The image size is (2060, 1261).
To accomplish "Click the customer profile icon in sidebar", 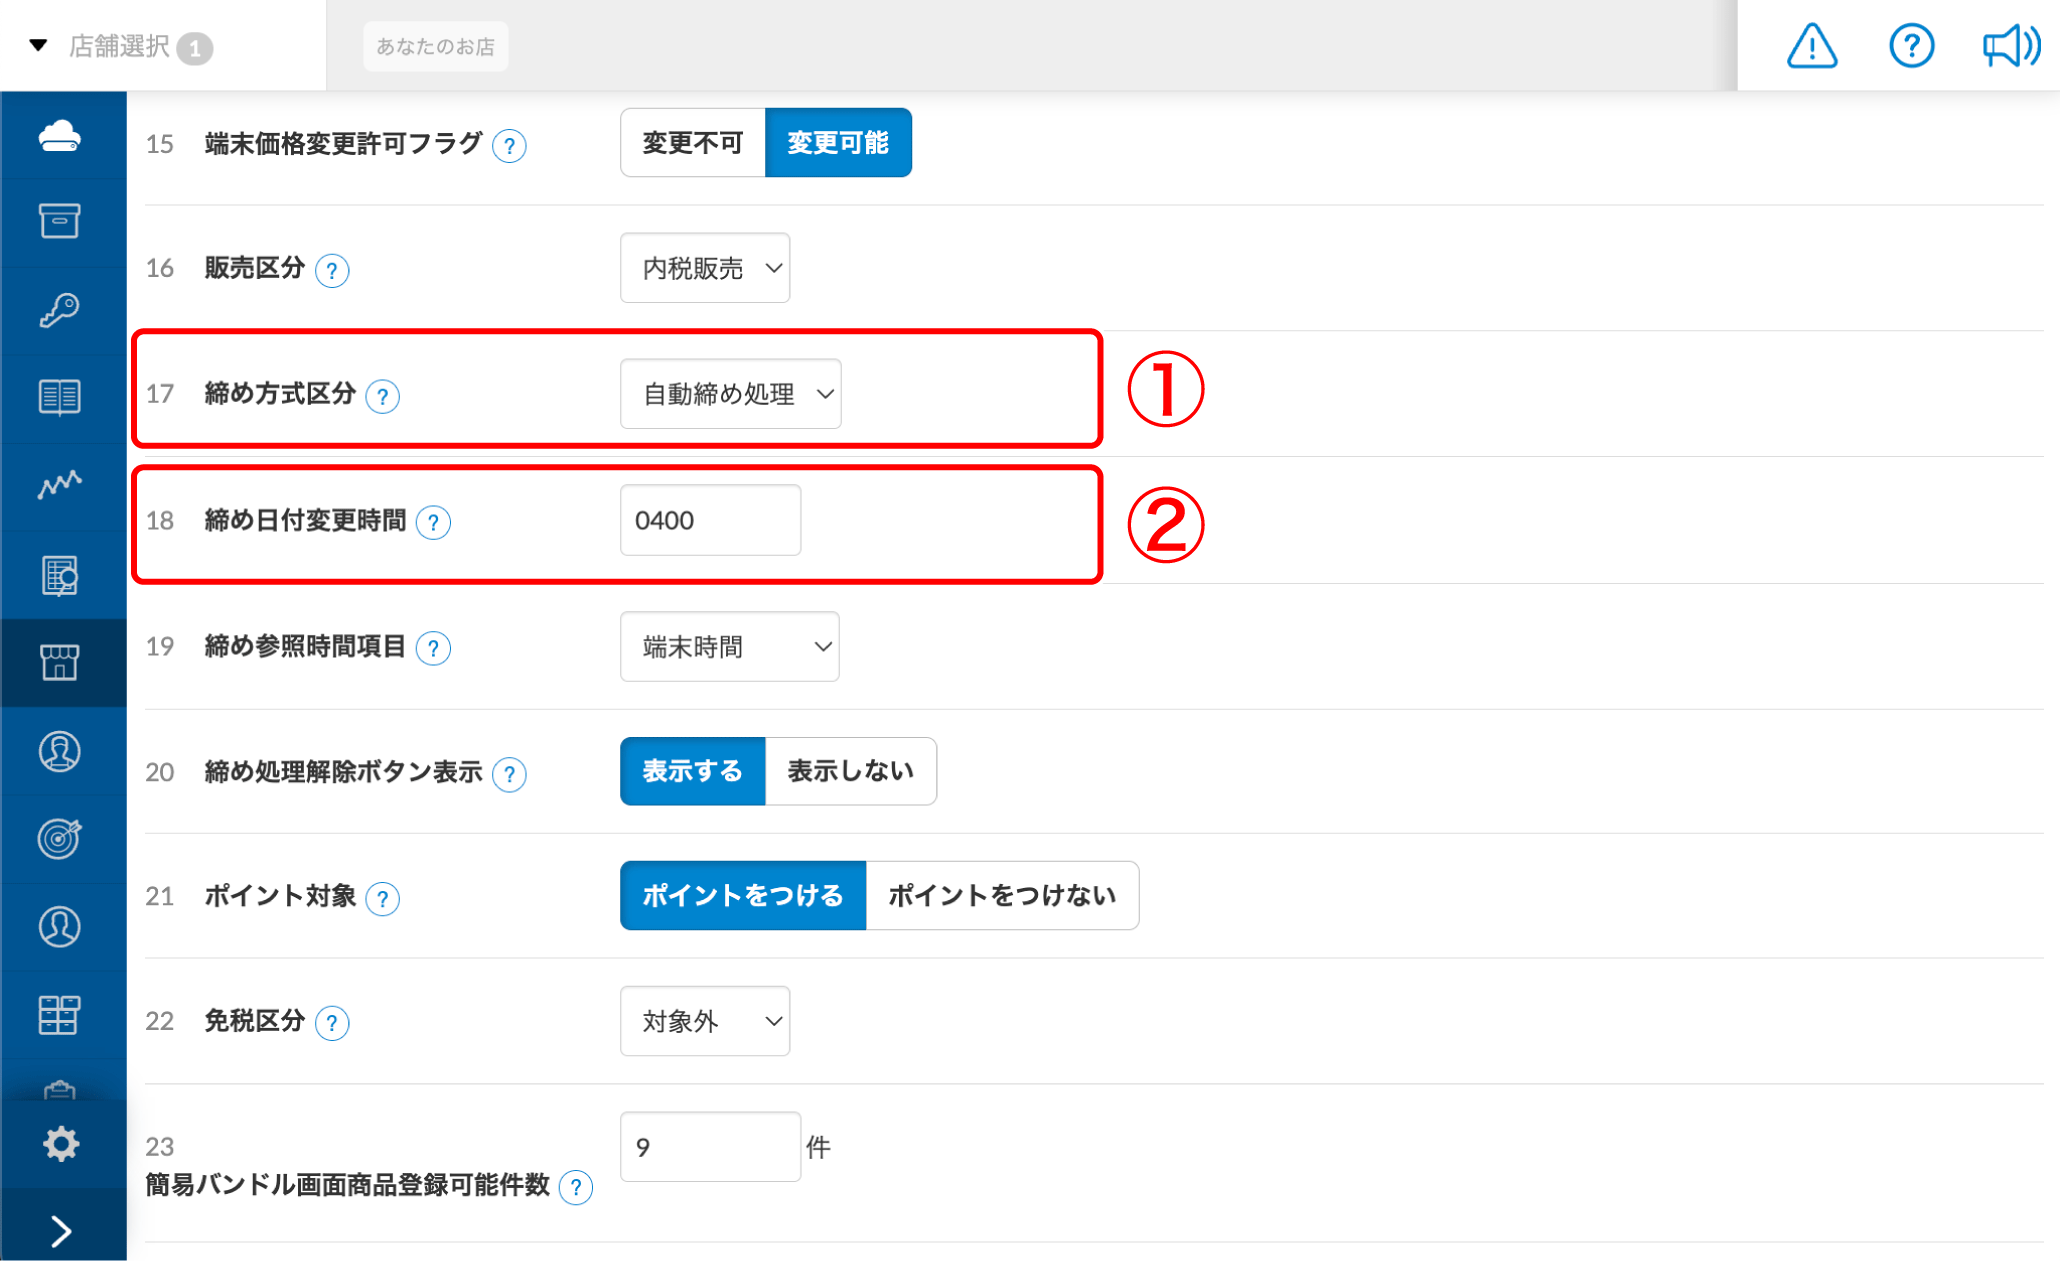I will [62, 752].
